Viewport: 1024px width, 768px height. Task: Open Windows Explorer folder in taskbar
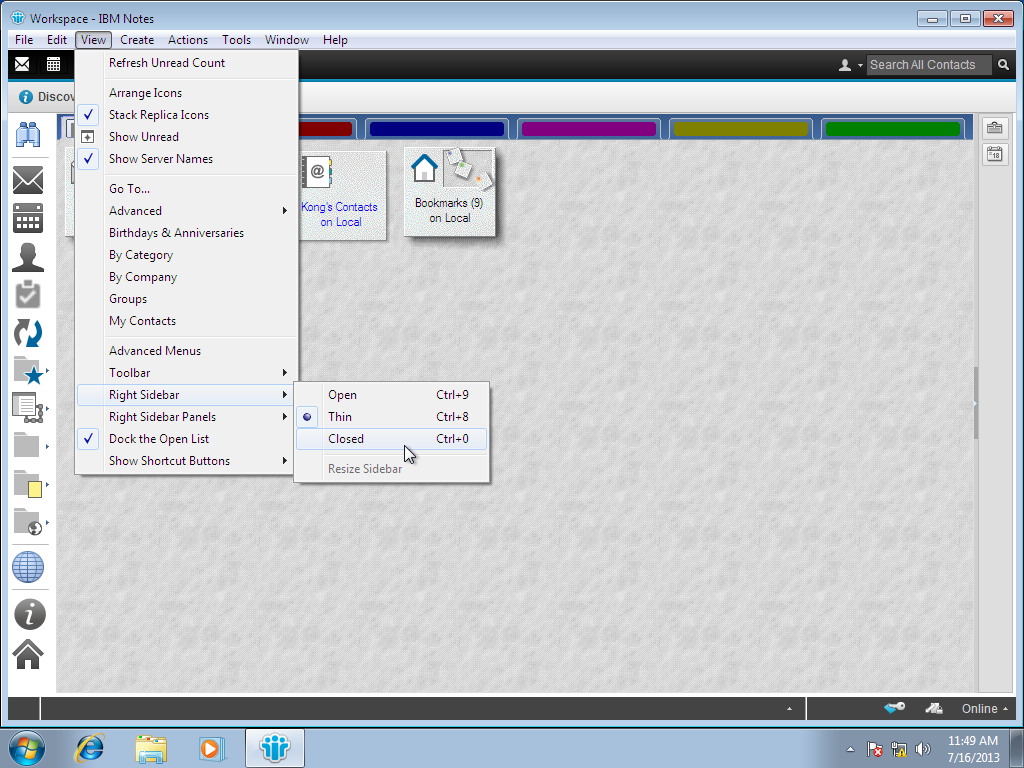[x=151, y=748]
